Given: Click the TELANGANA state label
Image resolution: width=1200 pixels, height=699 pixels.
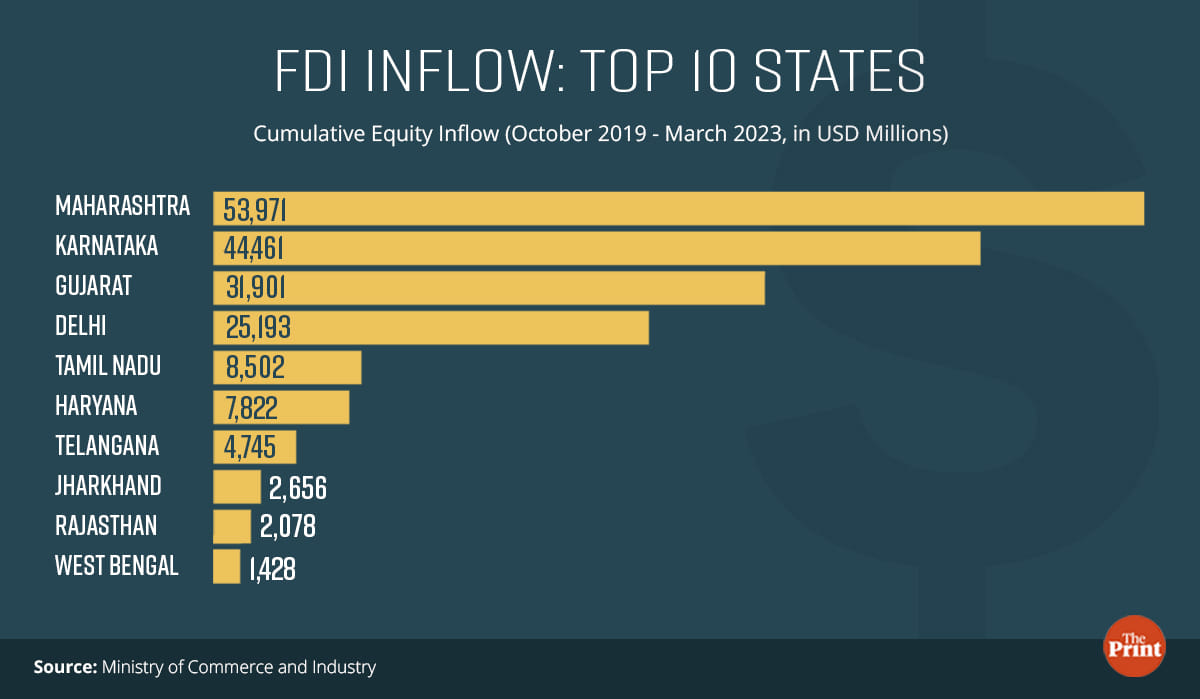Looking at the screenshot, I should (107, 446).
